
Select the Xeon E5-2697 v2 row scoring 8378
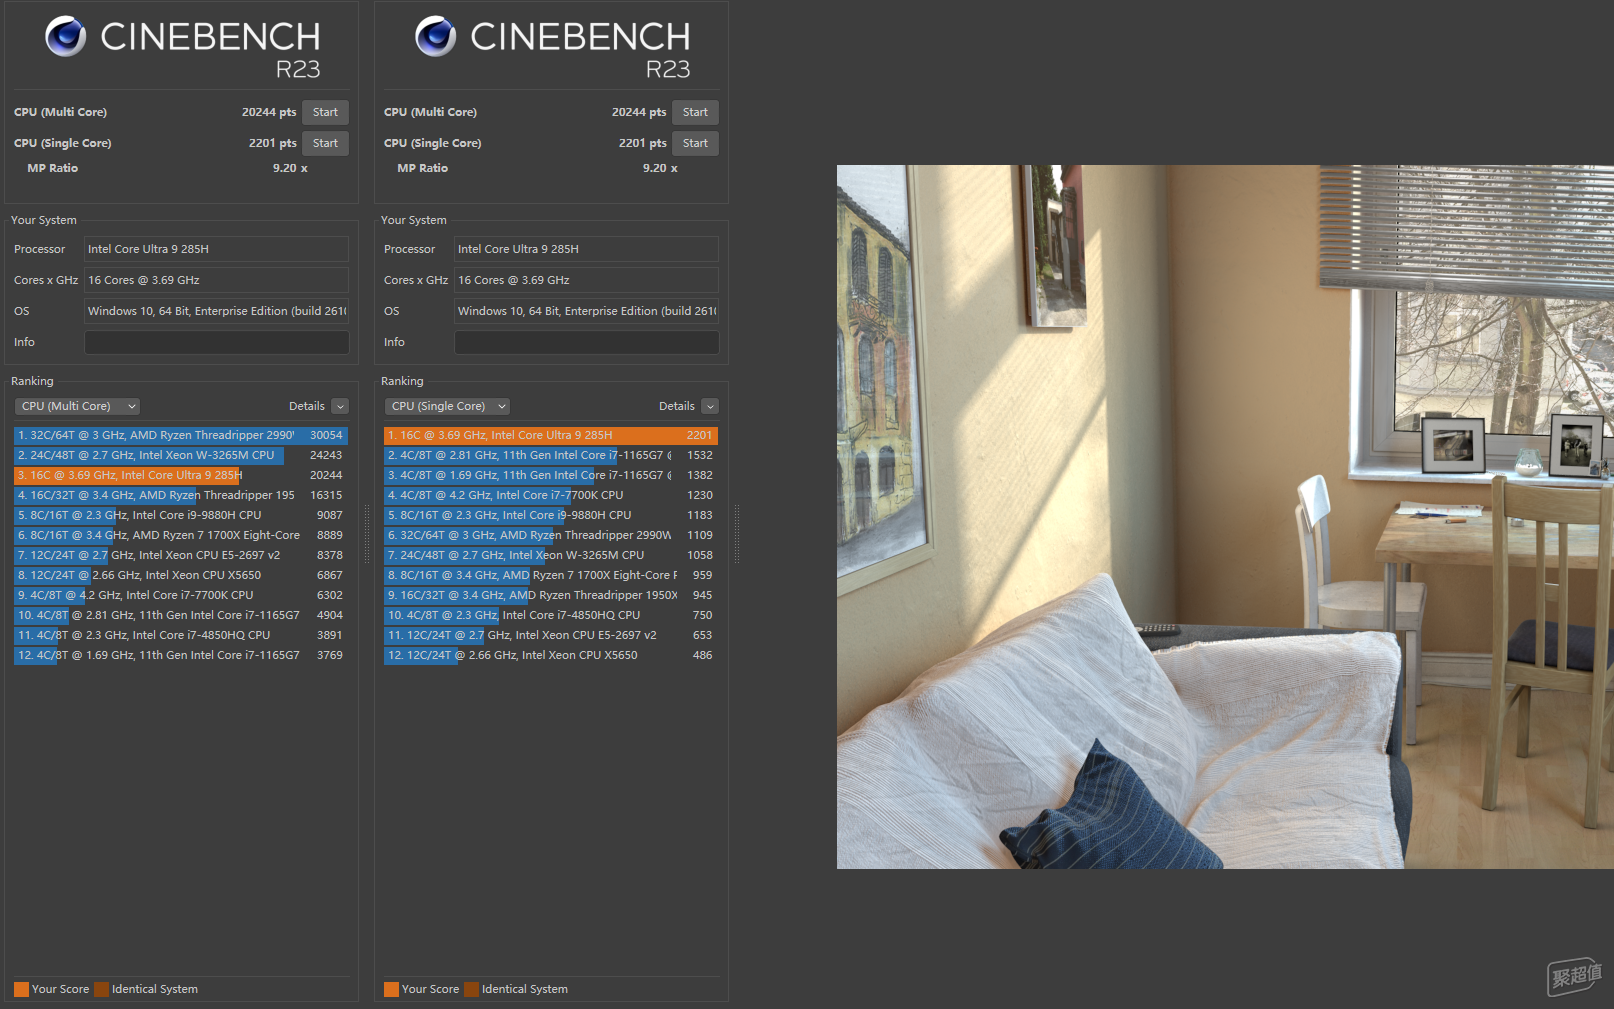click(x=181, y=555)
